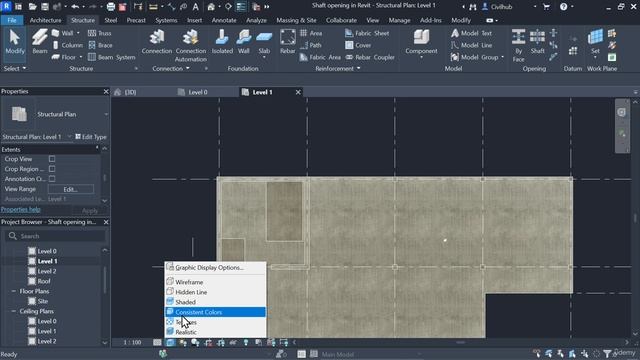Start the Beam System tool

pos(111,57)
